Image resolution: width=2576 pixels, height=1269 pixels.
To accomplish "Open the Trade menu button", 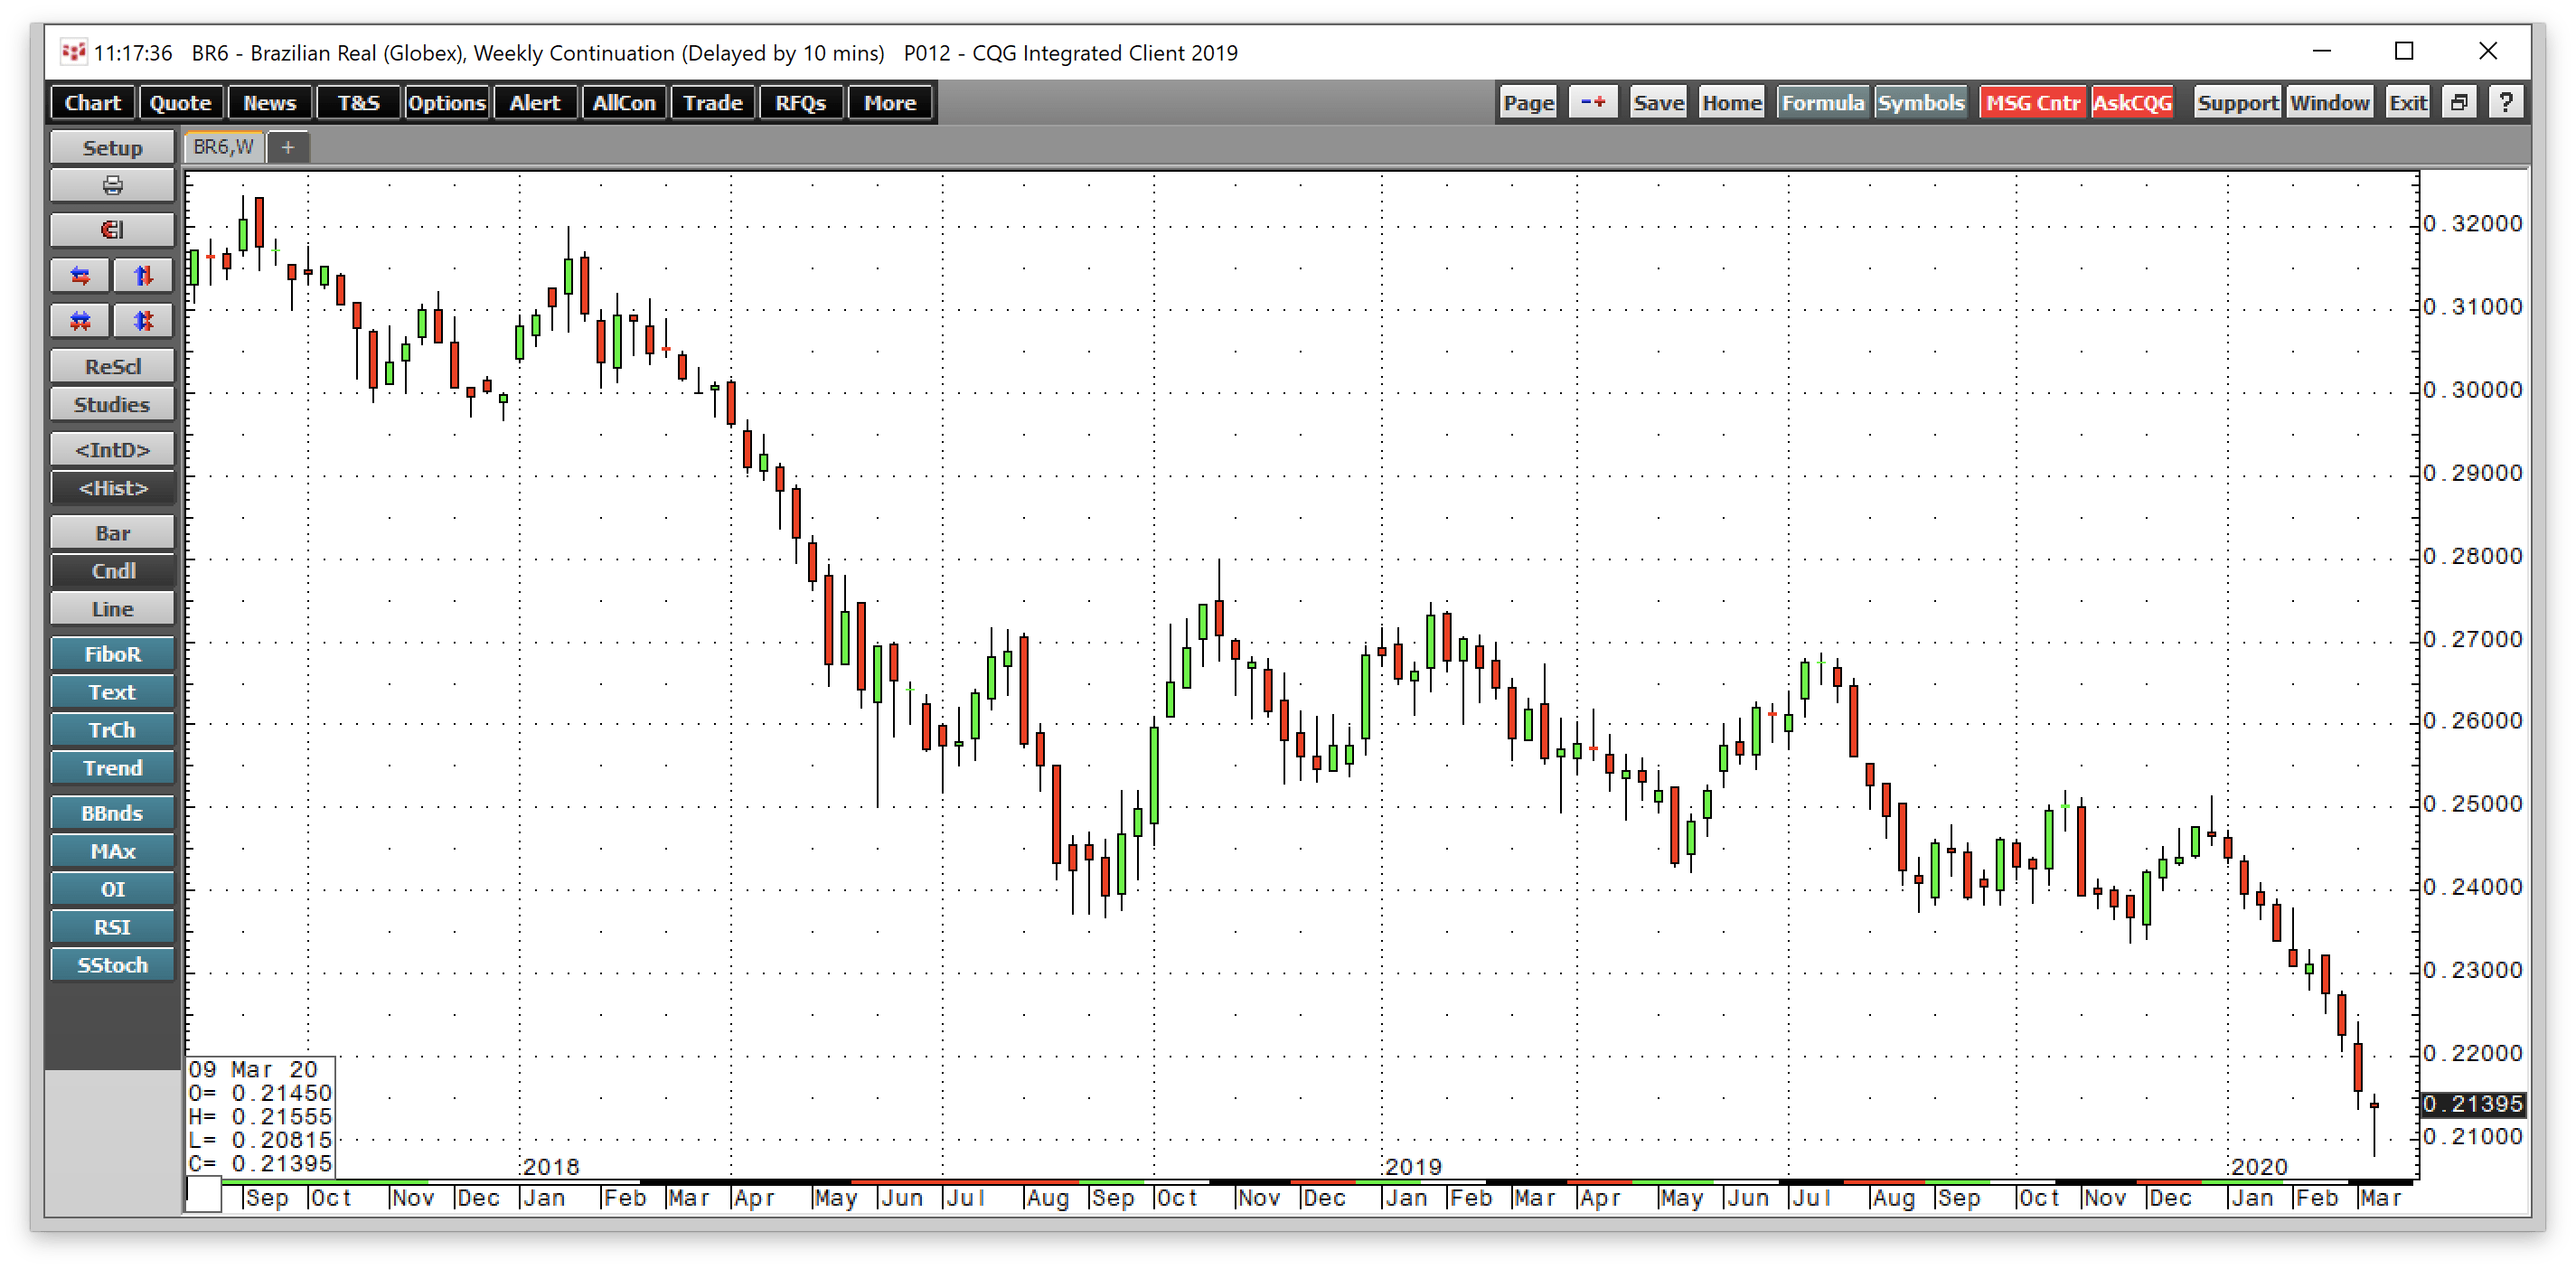I will [713, 103].
